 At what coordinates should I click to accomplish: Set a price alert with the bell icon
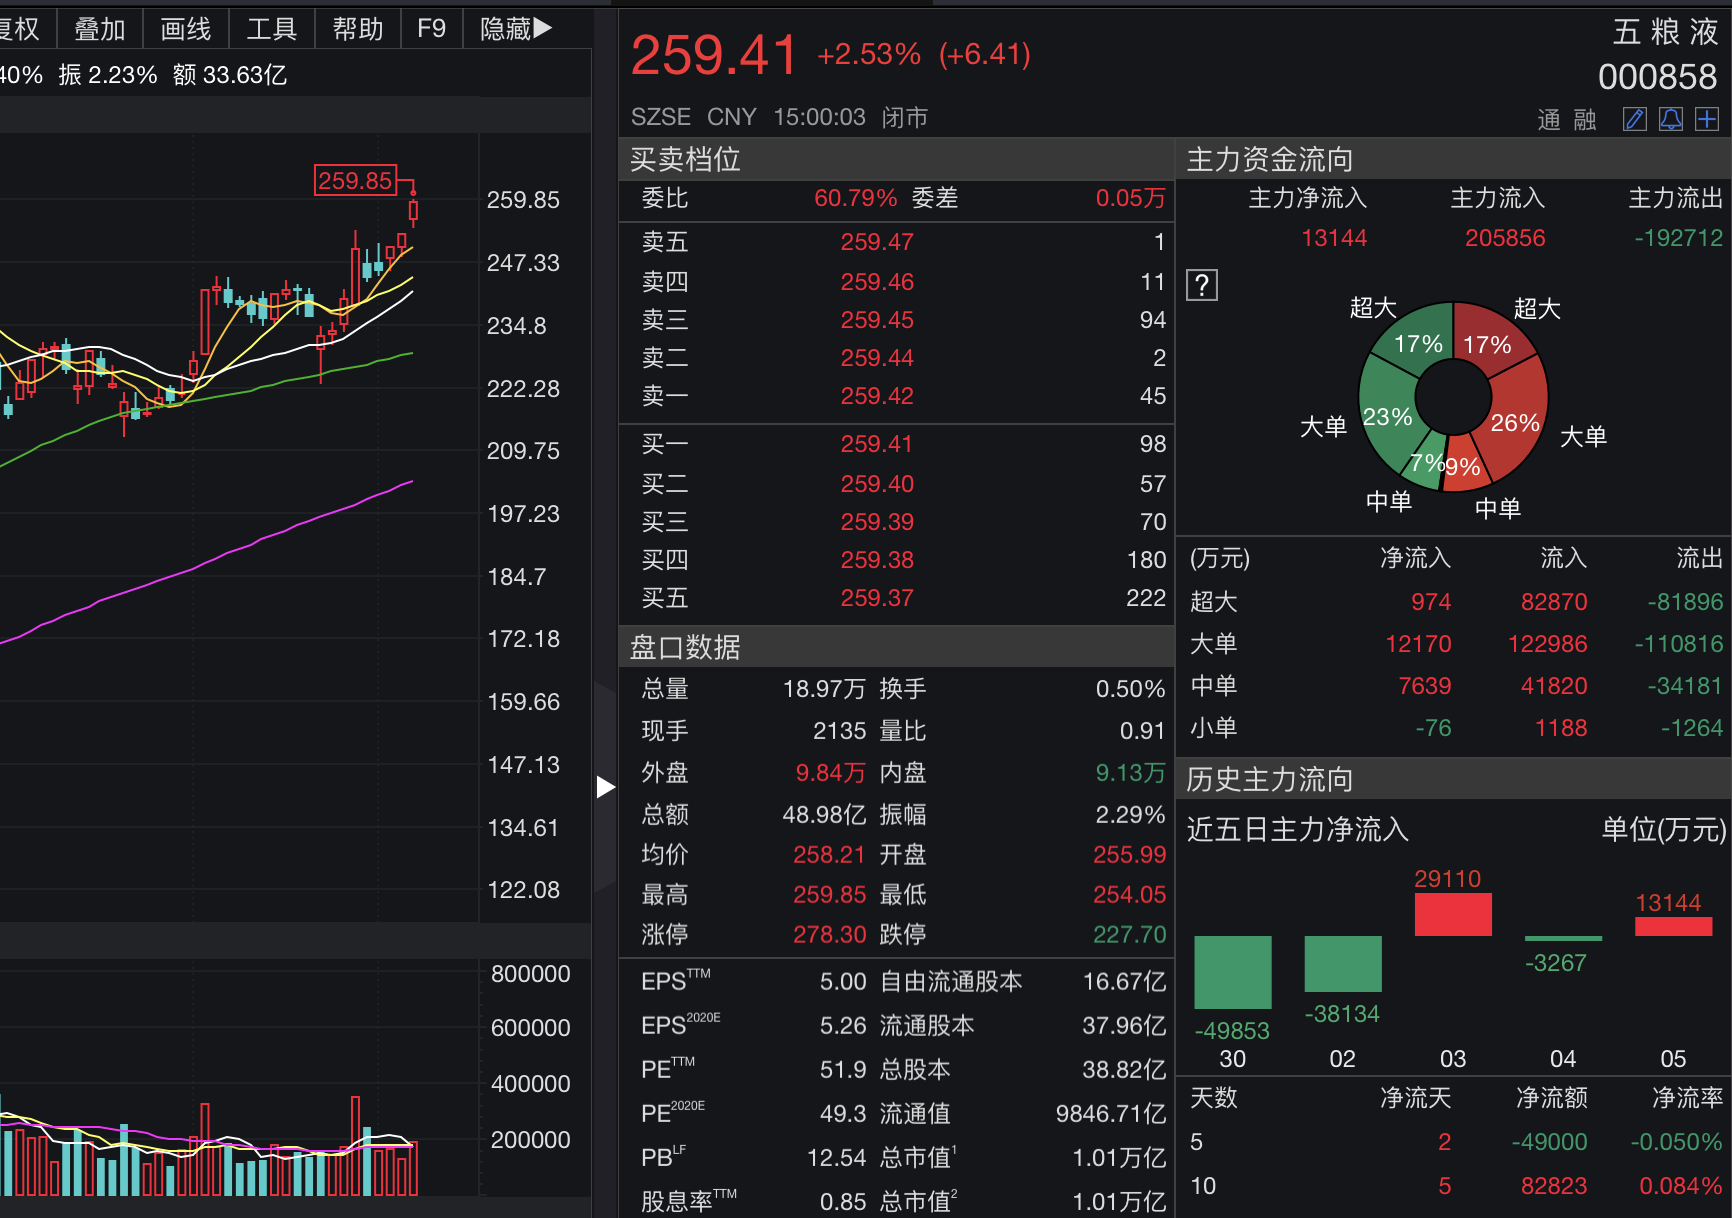pos(1671,120)
